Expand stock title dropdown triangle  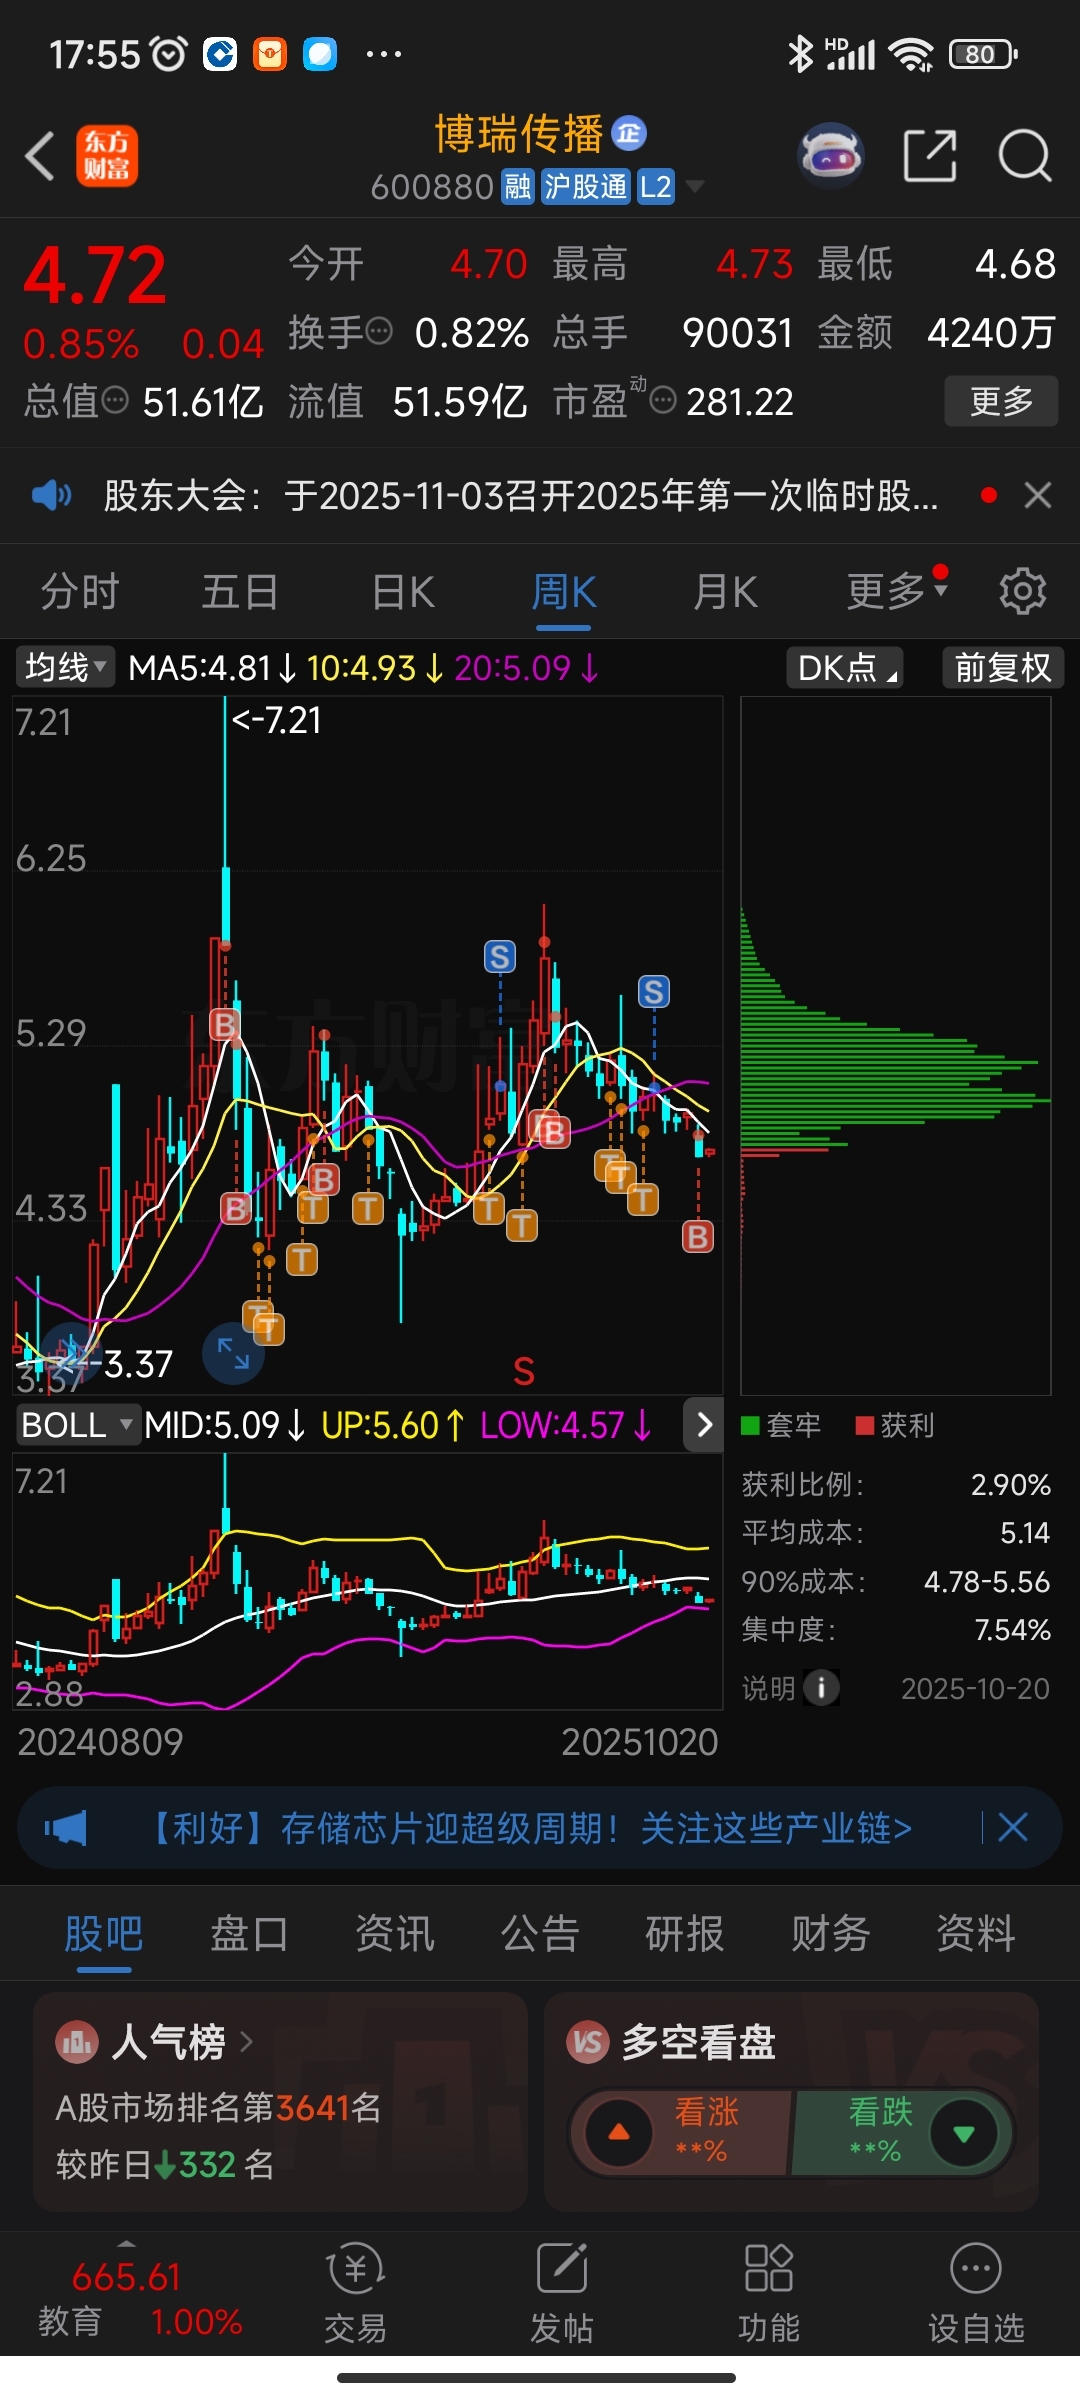click(694, 187)
